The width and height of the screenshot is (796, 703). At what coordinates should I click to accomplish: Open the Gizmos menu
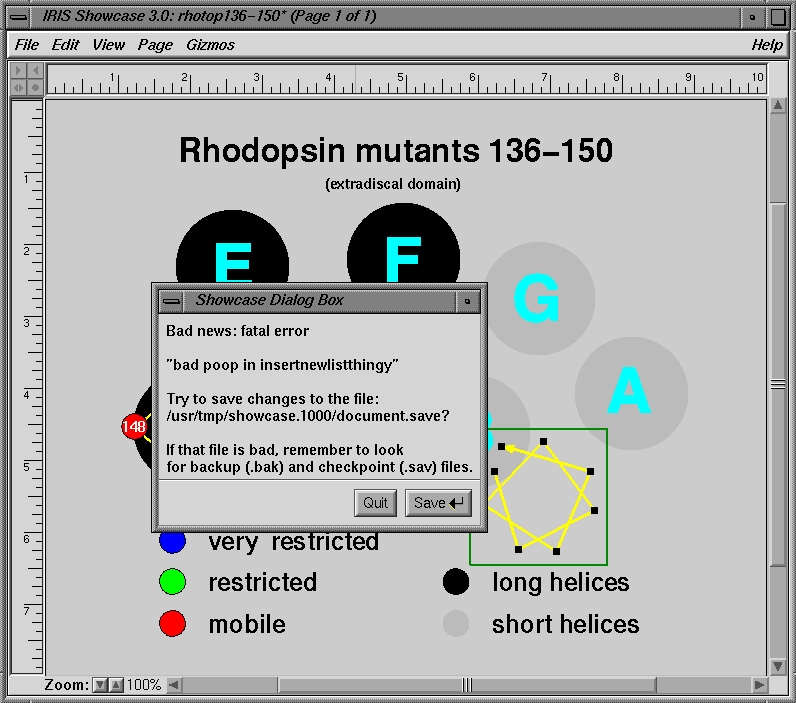210,45
